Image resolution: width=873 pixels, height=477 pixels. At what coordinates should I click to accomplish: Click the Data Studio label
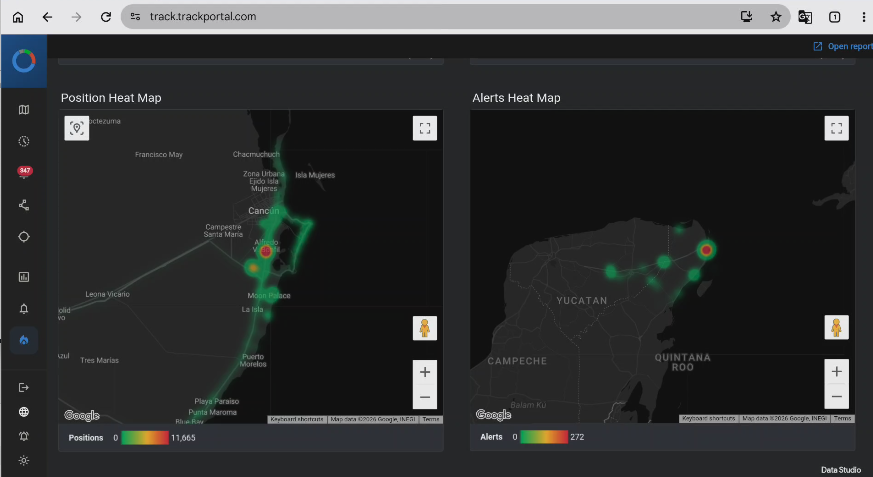click(x=841, y=470)
